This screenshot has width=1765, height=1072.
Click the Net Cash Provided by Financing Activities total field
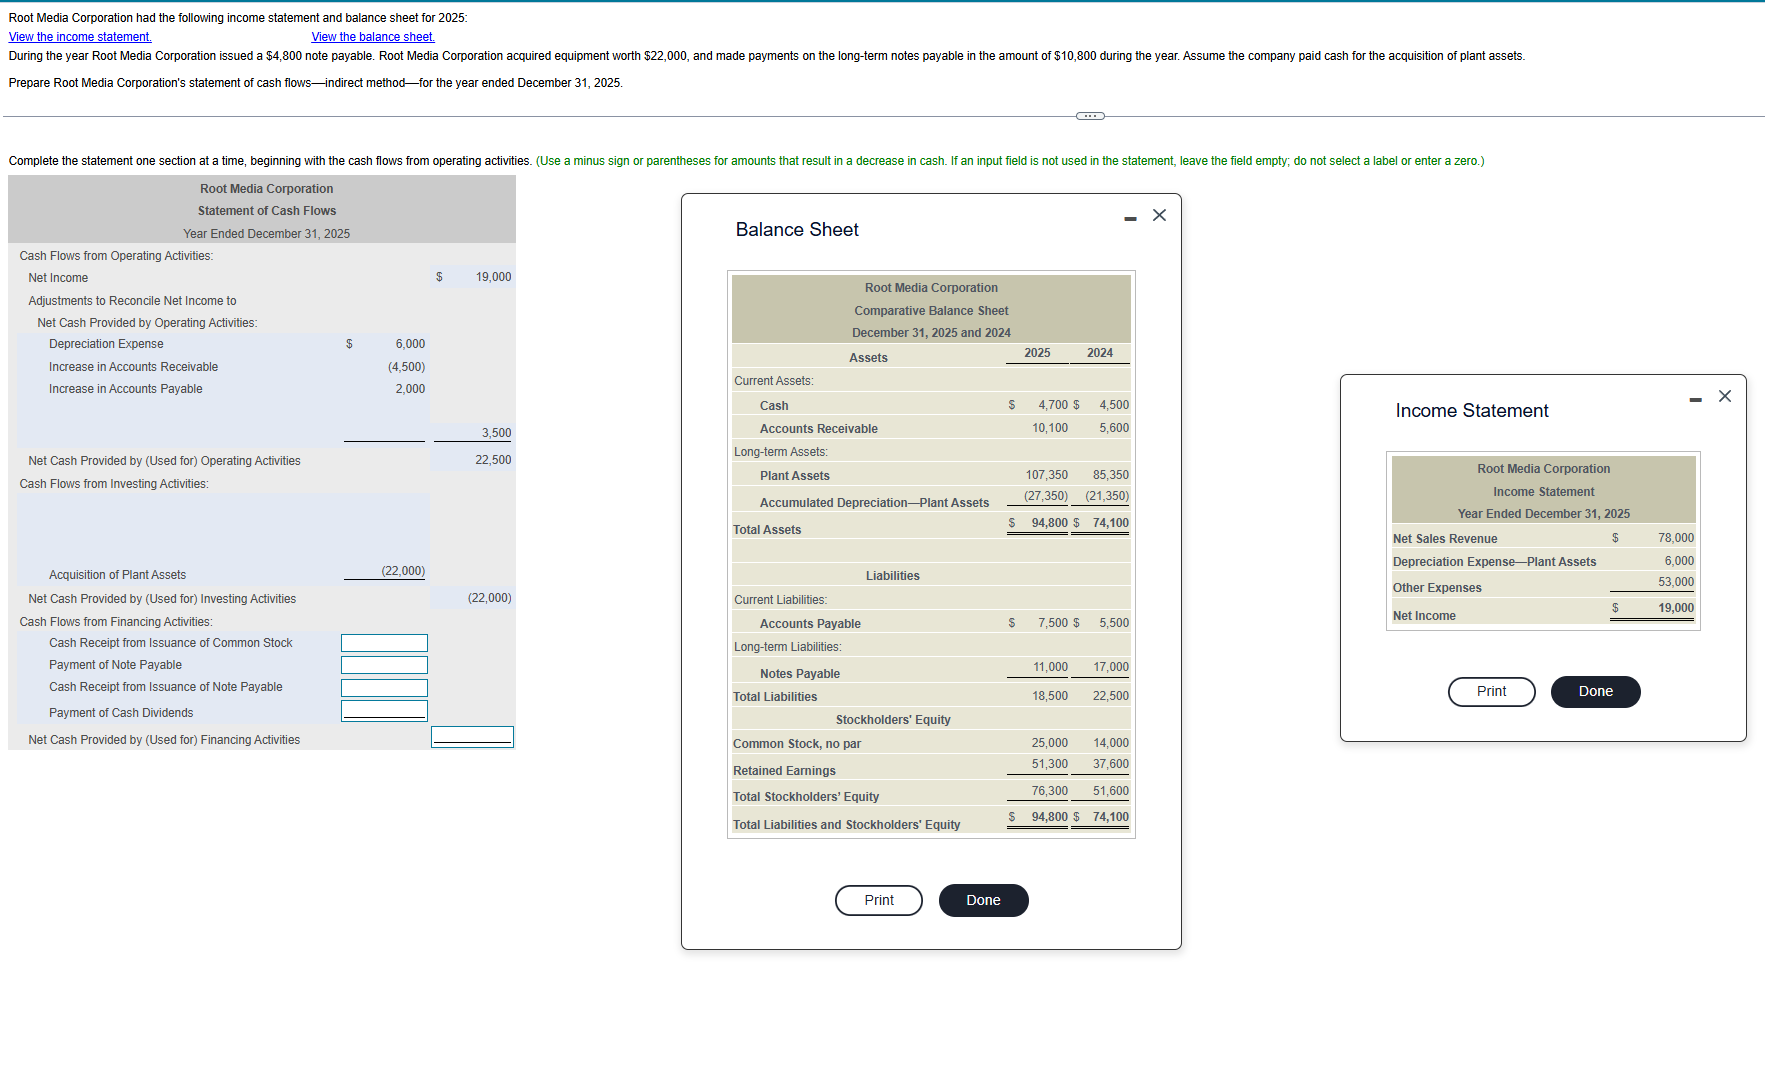[471, 736]
